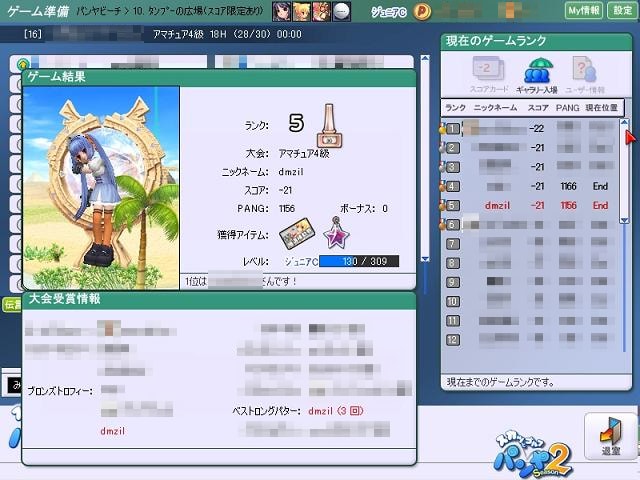Click the ギャラリー入場 gallery entry icon

pos(537,75)
